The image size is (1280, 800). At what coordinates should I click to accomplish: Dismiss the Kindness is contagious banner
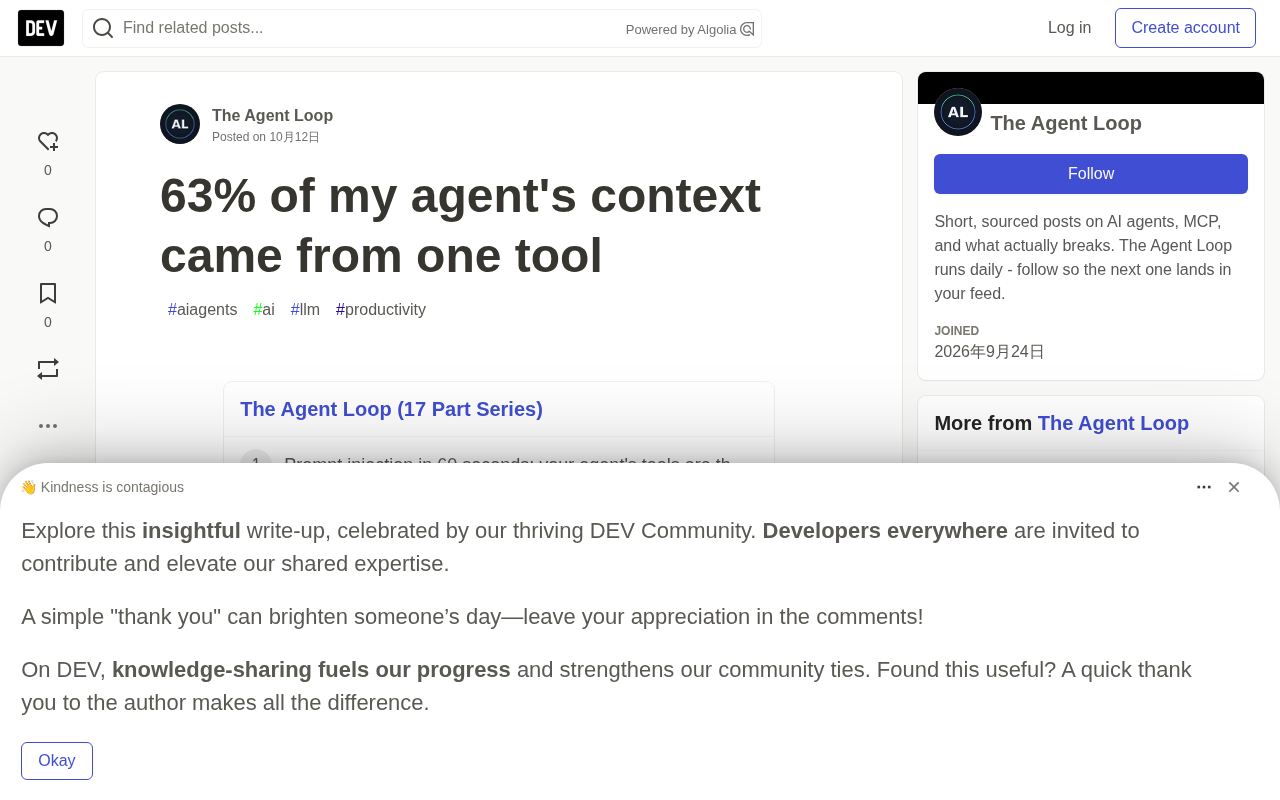click(x=1234, y=487)
